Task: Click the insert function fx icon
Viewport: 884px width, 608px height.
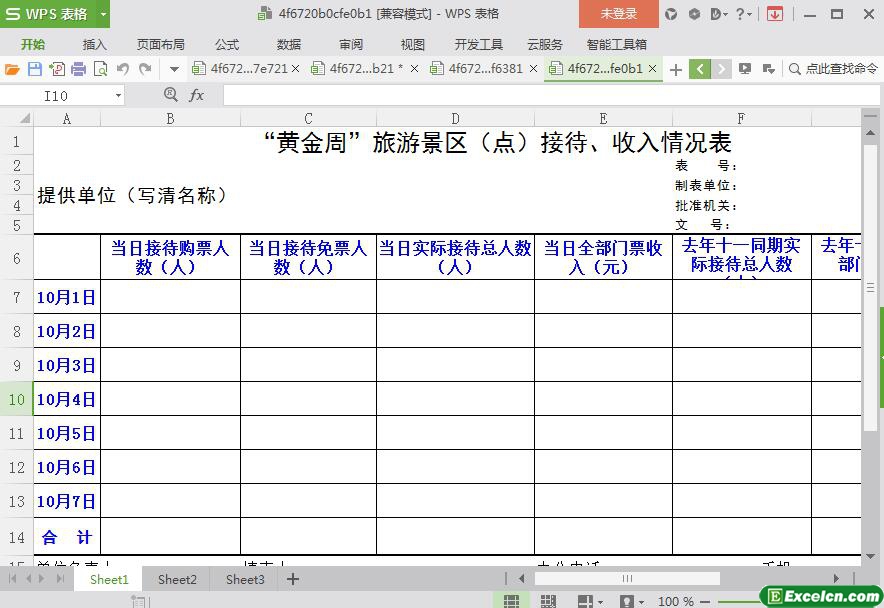Action: point(197,95)
